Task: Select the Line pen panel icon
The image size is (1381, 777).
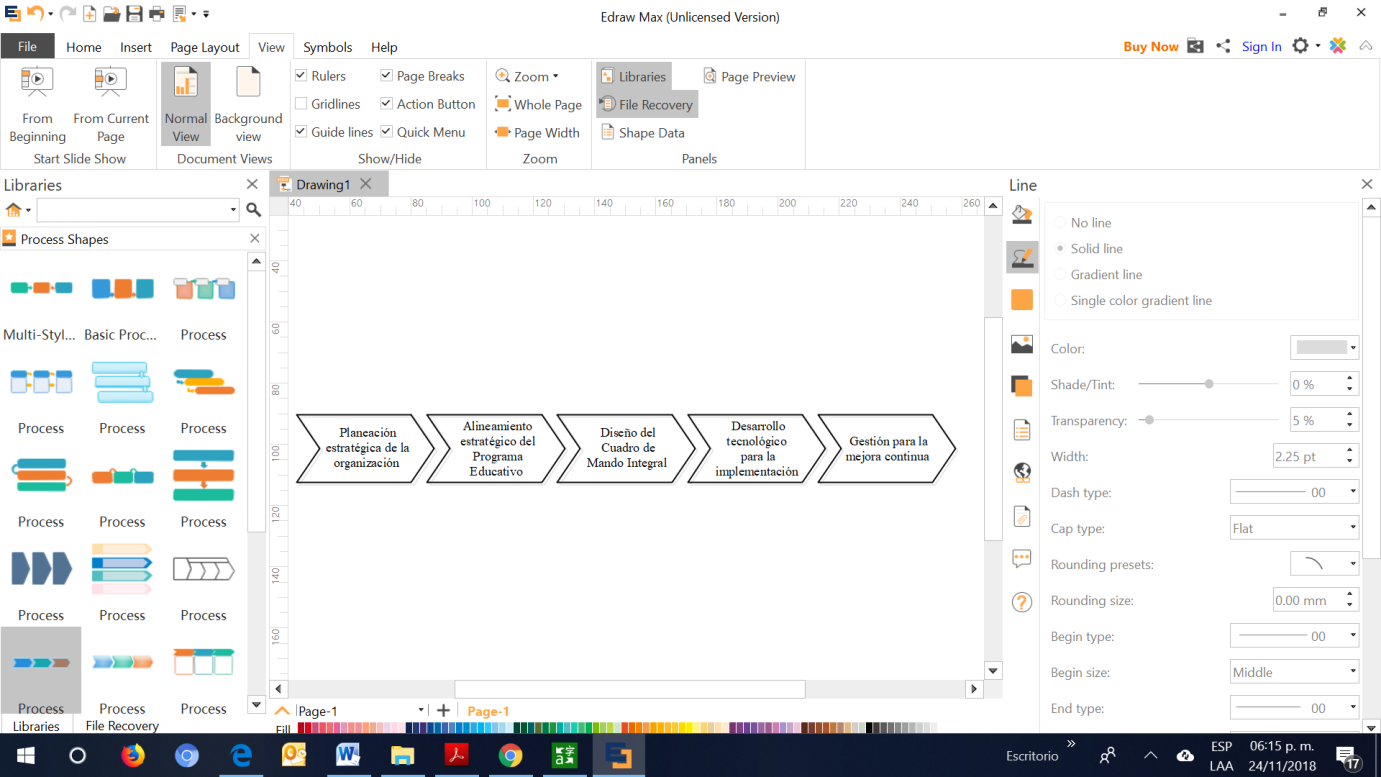Action: pyautogui.click(x=1021, y=257)
